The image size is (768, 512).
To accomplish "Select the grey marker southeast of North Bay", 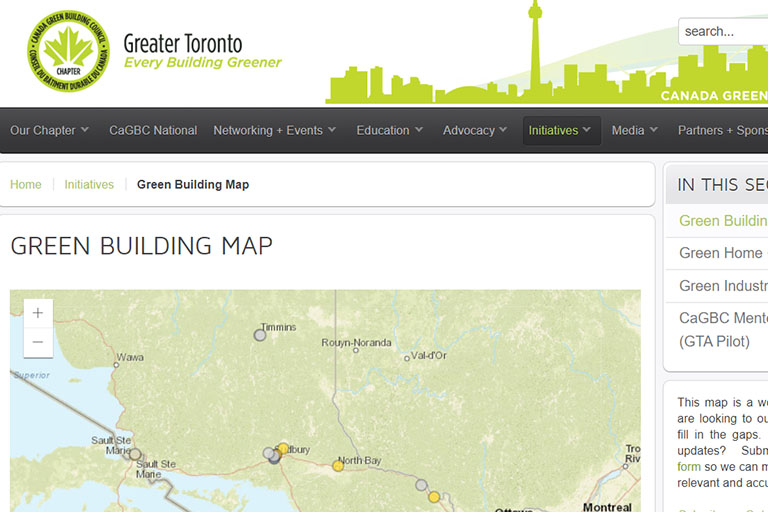I will (421, 486).
